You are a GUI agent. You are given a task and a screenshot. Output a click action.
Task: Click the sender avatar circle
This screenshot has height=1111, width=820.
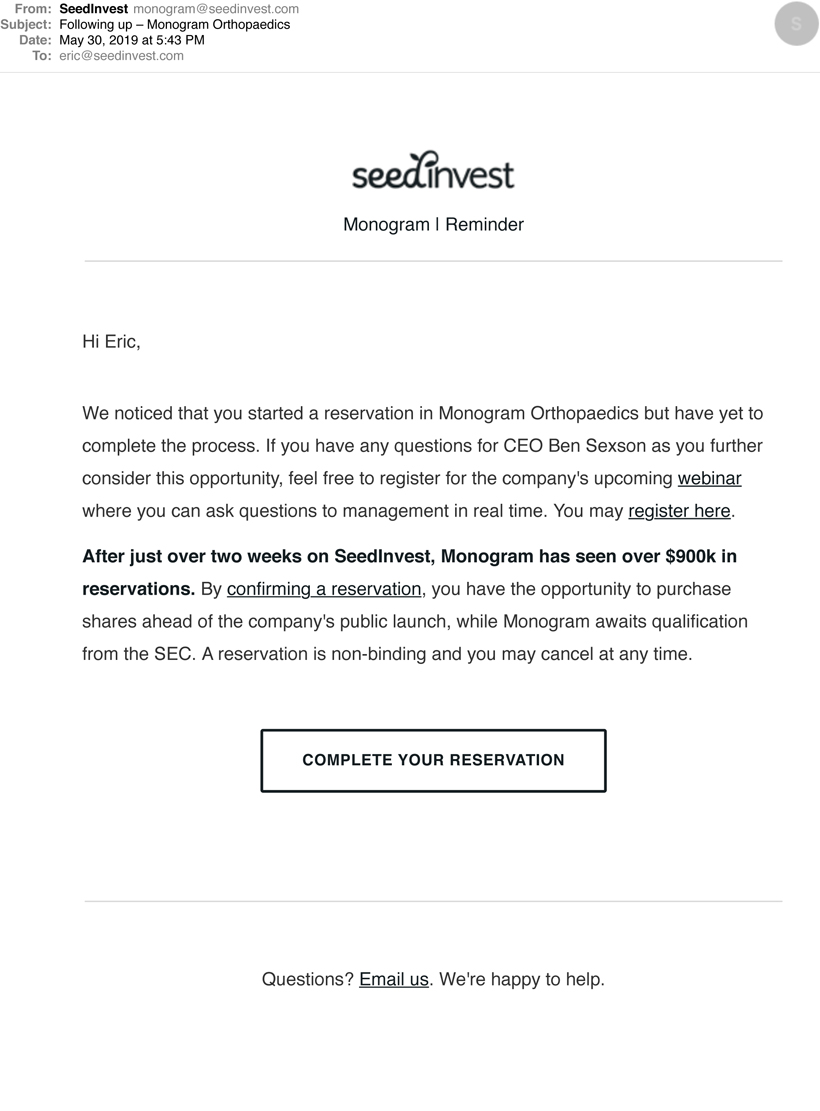(x=796, y=25)
